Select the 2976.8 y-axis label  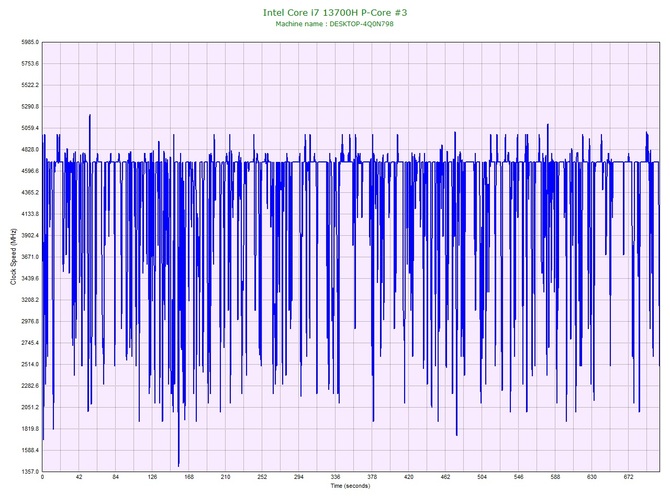coord(30,321)
